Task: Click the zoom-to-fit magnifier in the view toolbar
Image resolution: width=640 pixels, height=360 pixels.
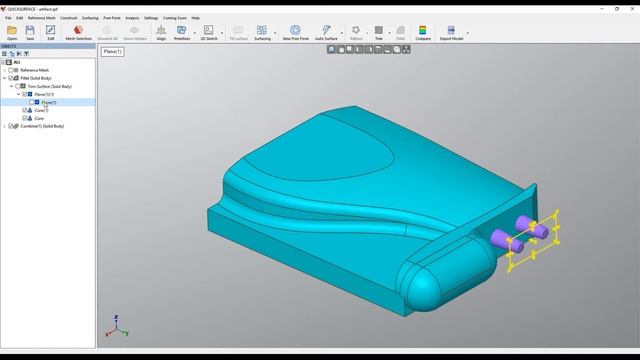Action: pos(331,49)
